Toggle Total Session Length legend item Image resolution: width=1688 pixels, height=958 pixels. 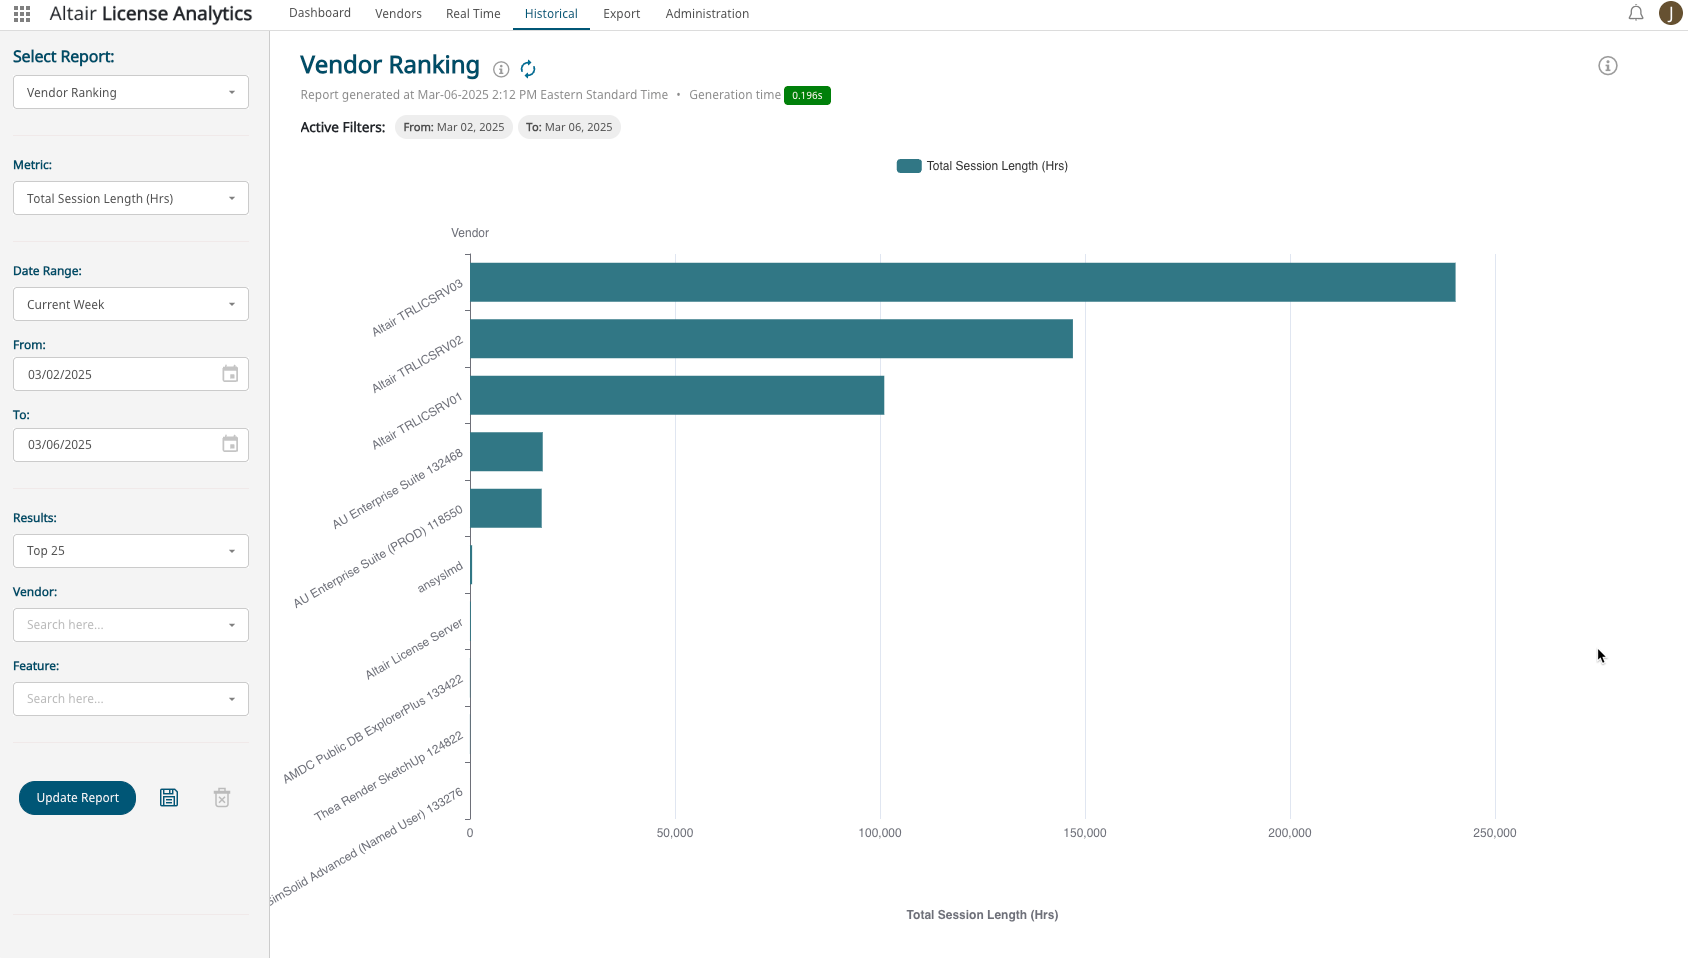982,166
